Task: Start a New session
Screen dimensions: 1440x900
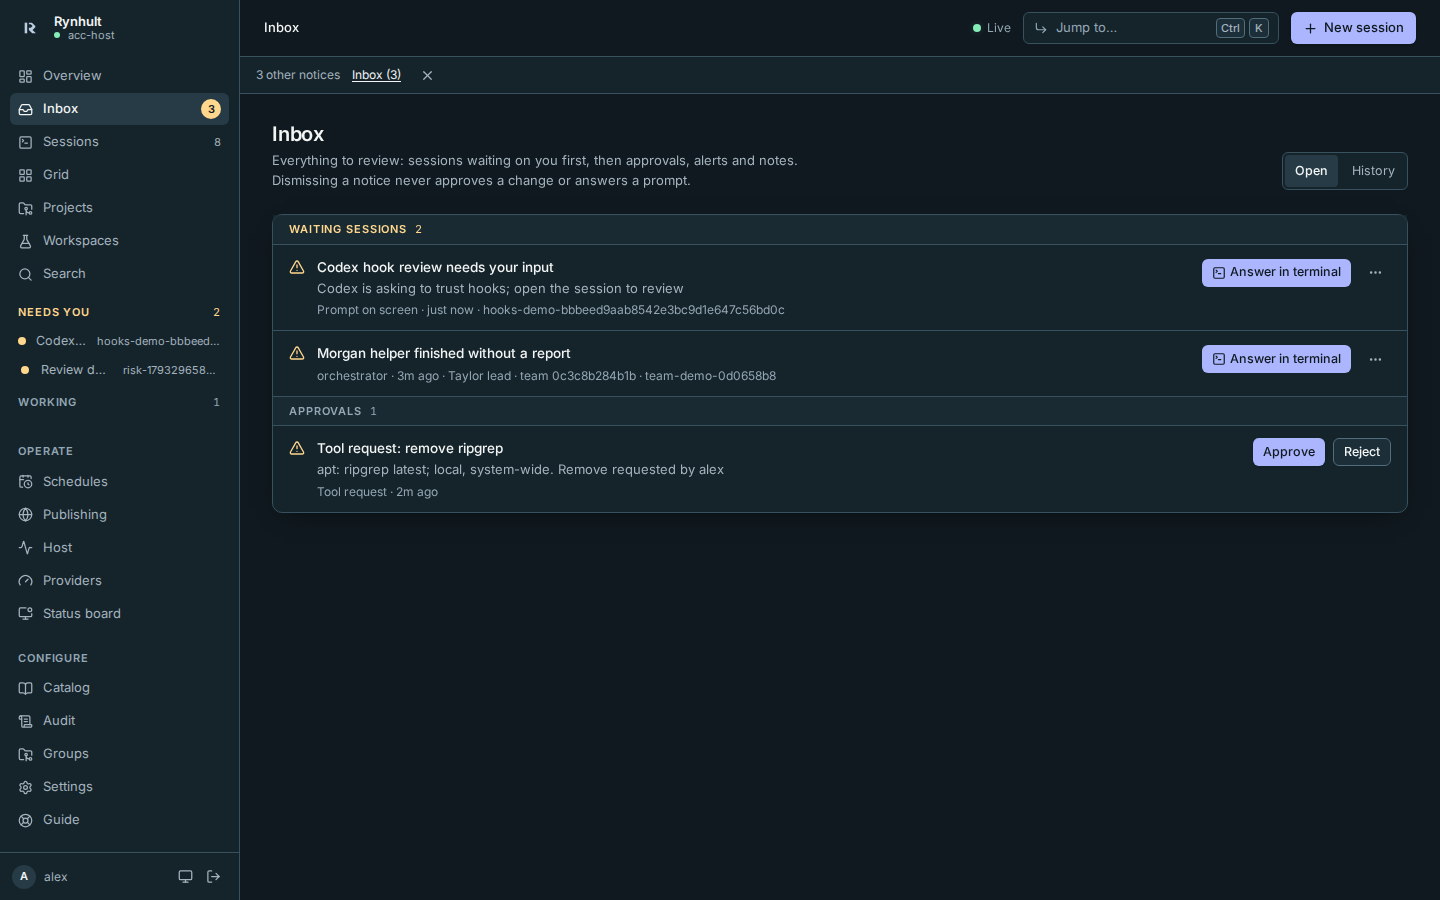Action: [x=1353, y=28]
